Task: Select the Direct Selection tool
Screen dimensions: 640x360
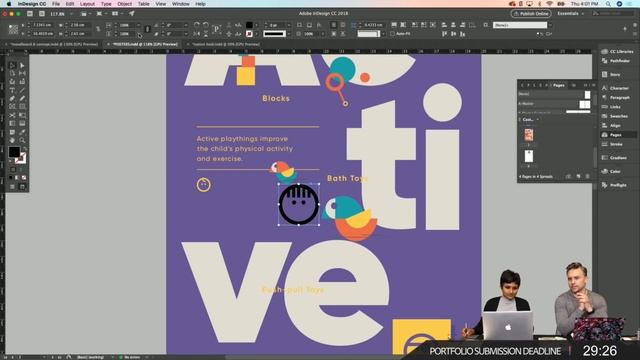Action: 22,65
